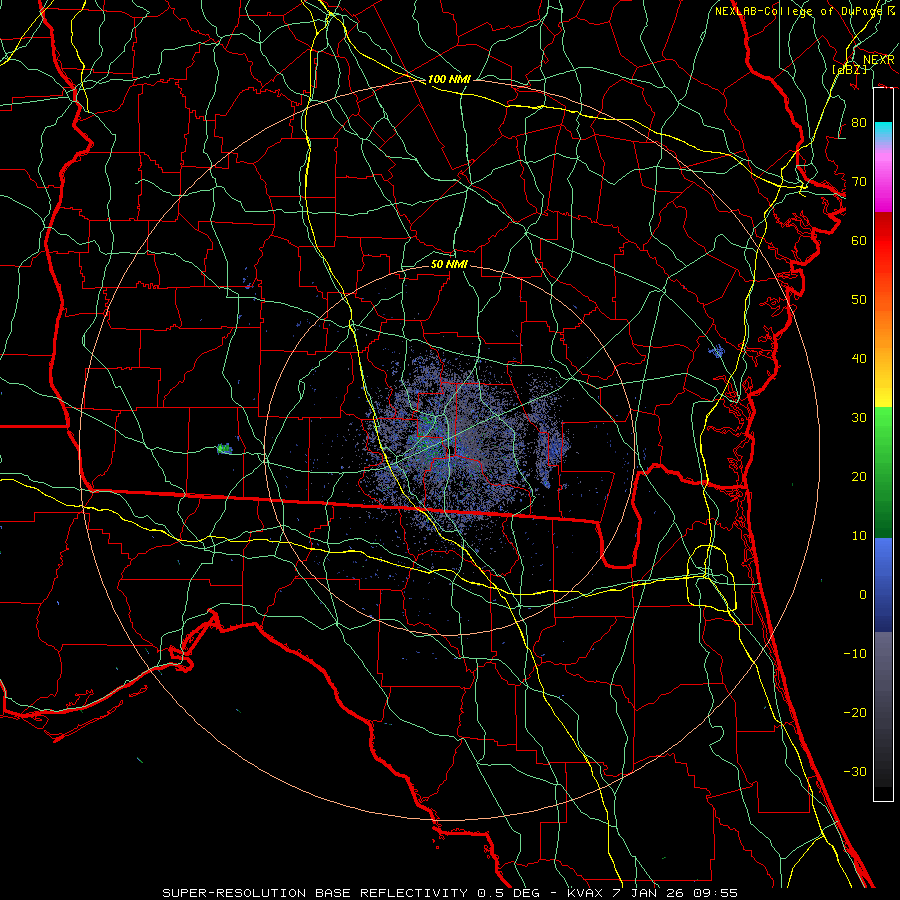The image size is (900, 900).
Task: Click the red segment of color bar
Action: [x=883, y=241]
